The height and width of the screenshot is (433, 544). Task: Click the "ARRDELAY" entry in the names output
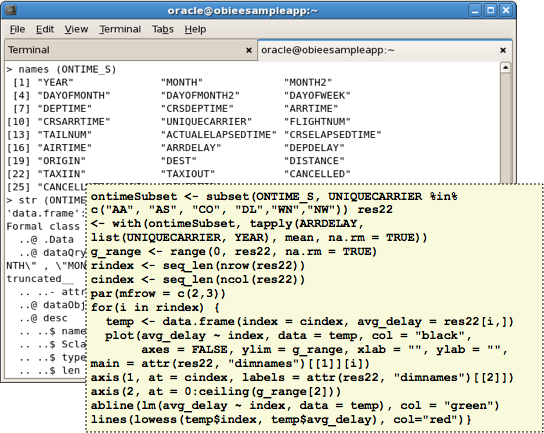pyautogui.click(x=191, y=148)
